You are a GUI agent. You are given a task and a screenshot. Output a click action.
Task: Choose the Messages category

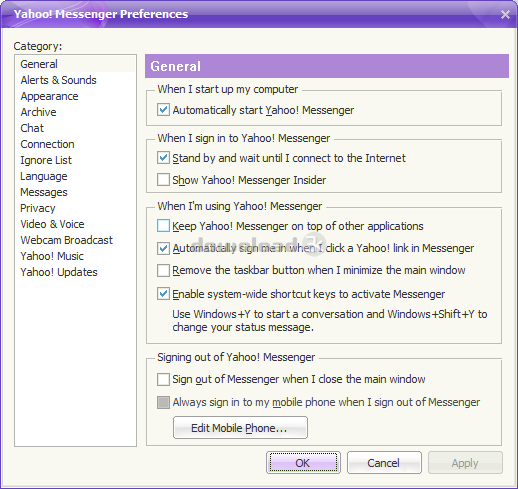pos(44,192)
